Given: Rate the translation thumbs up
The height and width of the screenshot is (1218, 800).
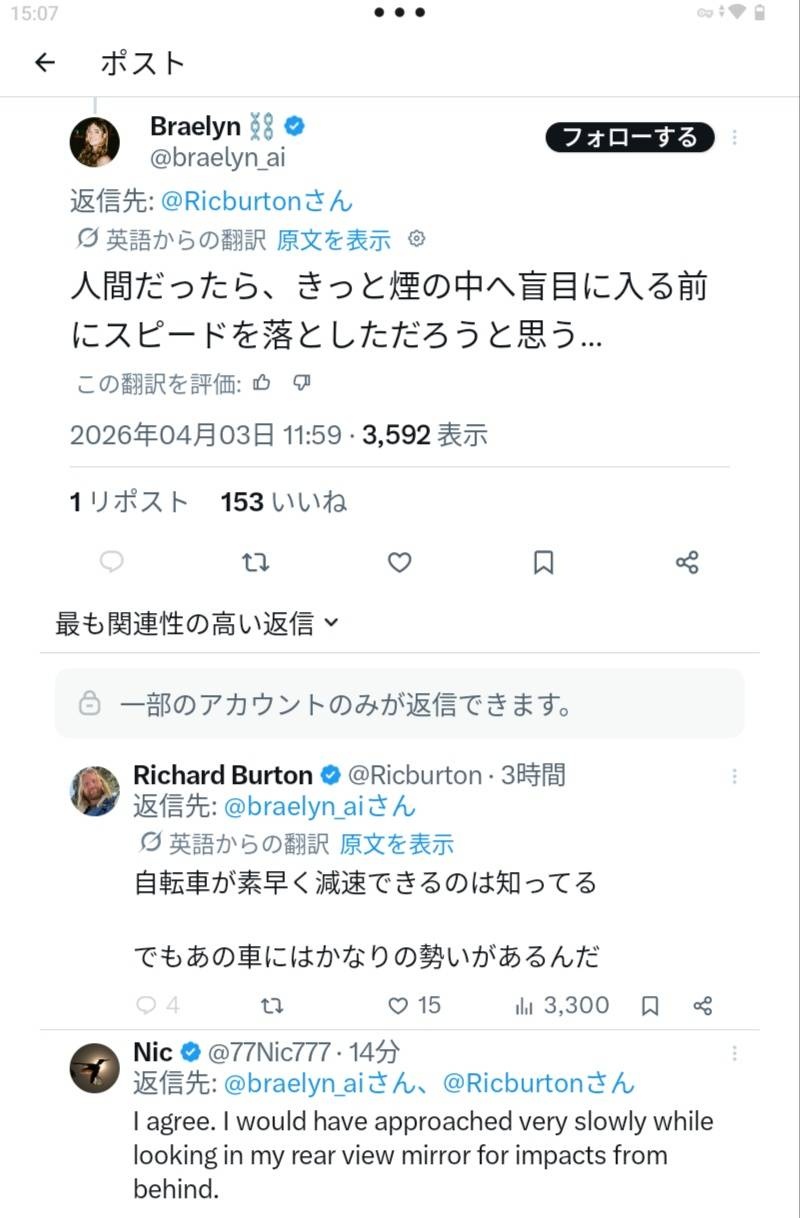Looking at the screenshot, I should (262, 382).
